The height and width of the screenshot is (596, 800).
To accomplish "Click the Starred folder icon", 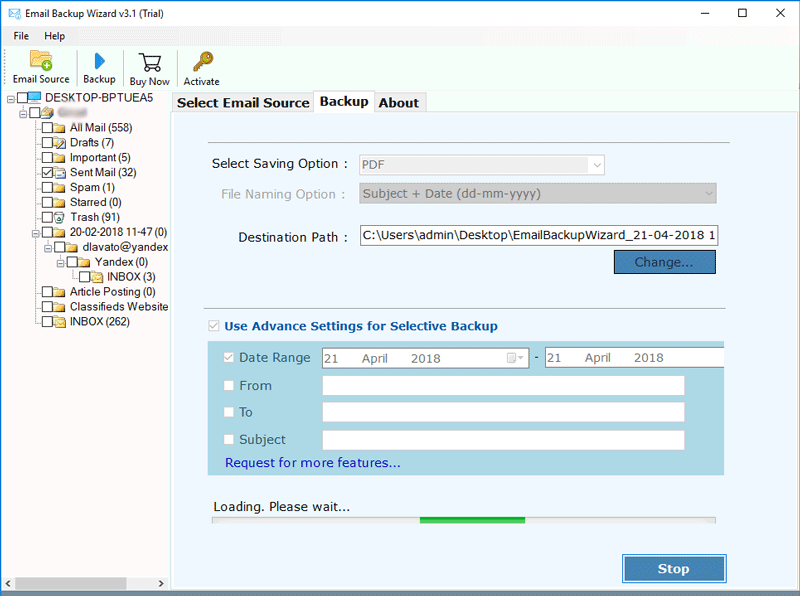I will (x=60, y=203).
